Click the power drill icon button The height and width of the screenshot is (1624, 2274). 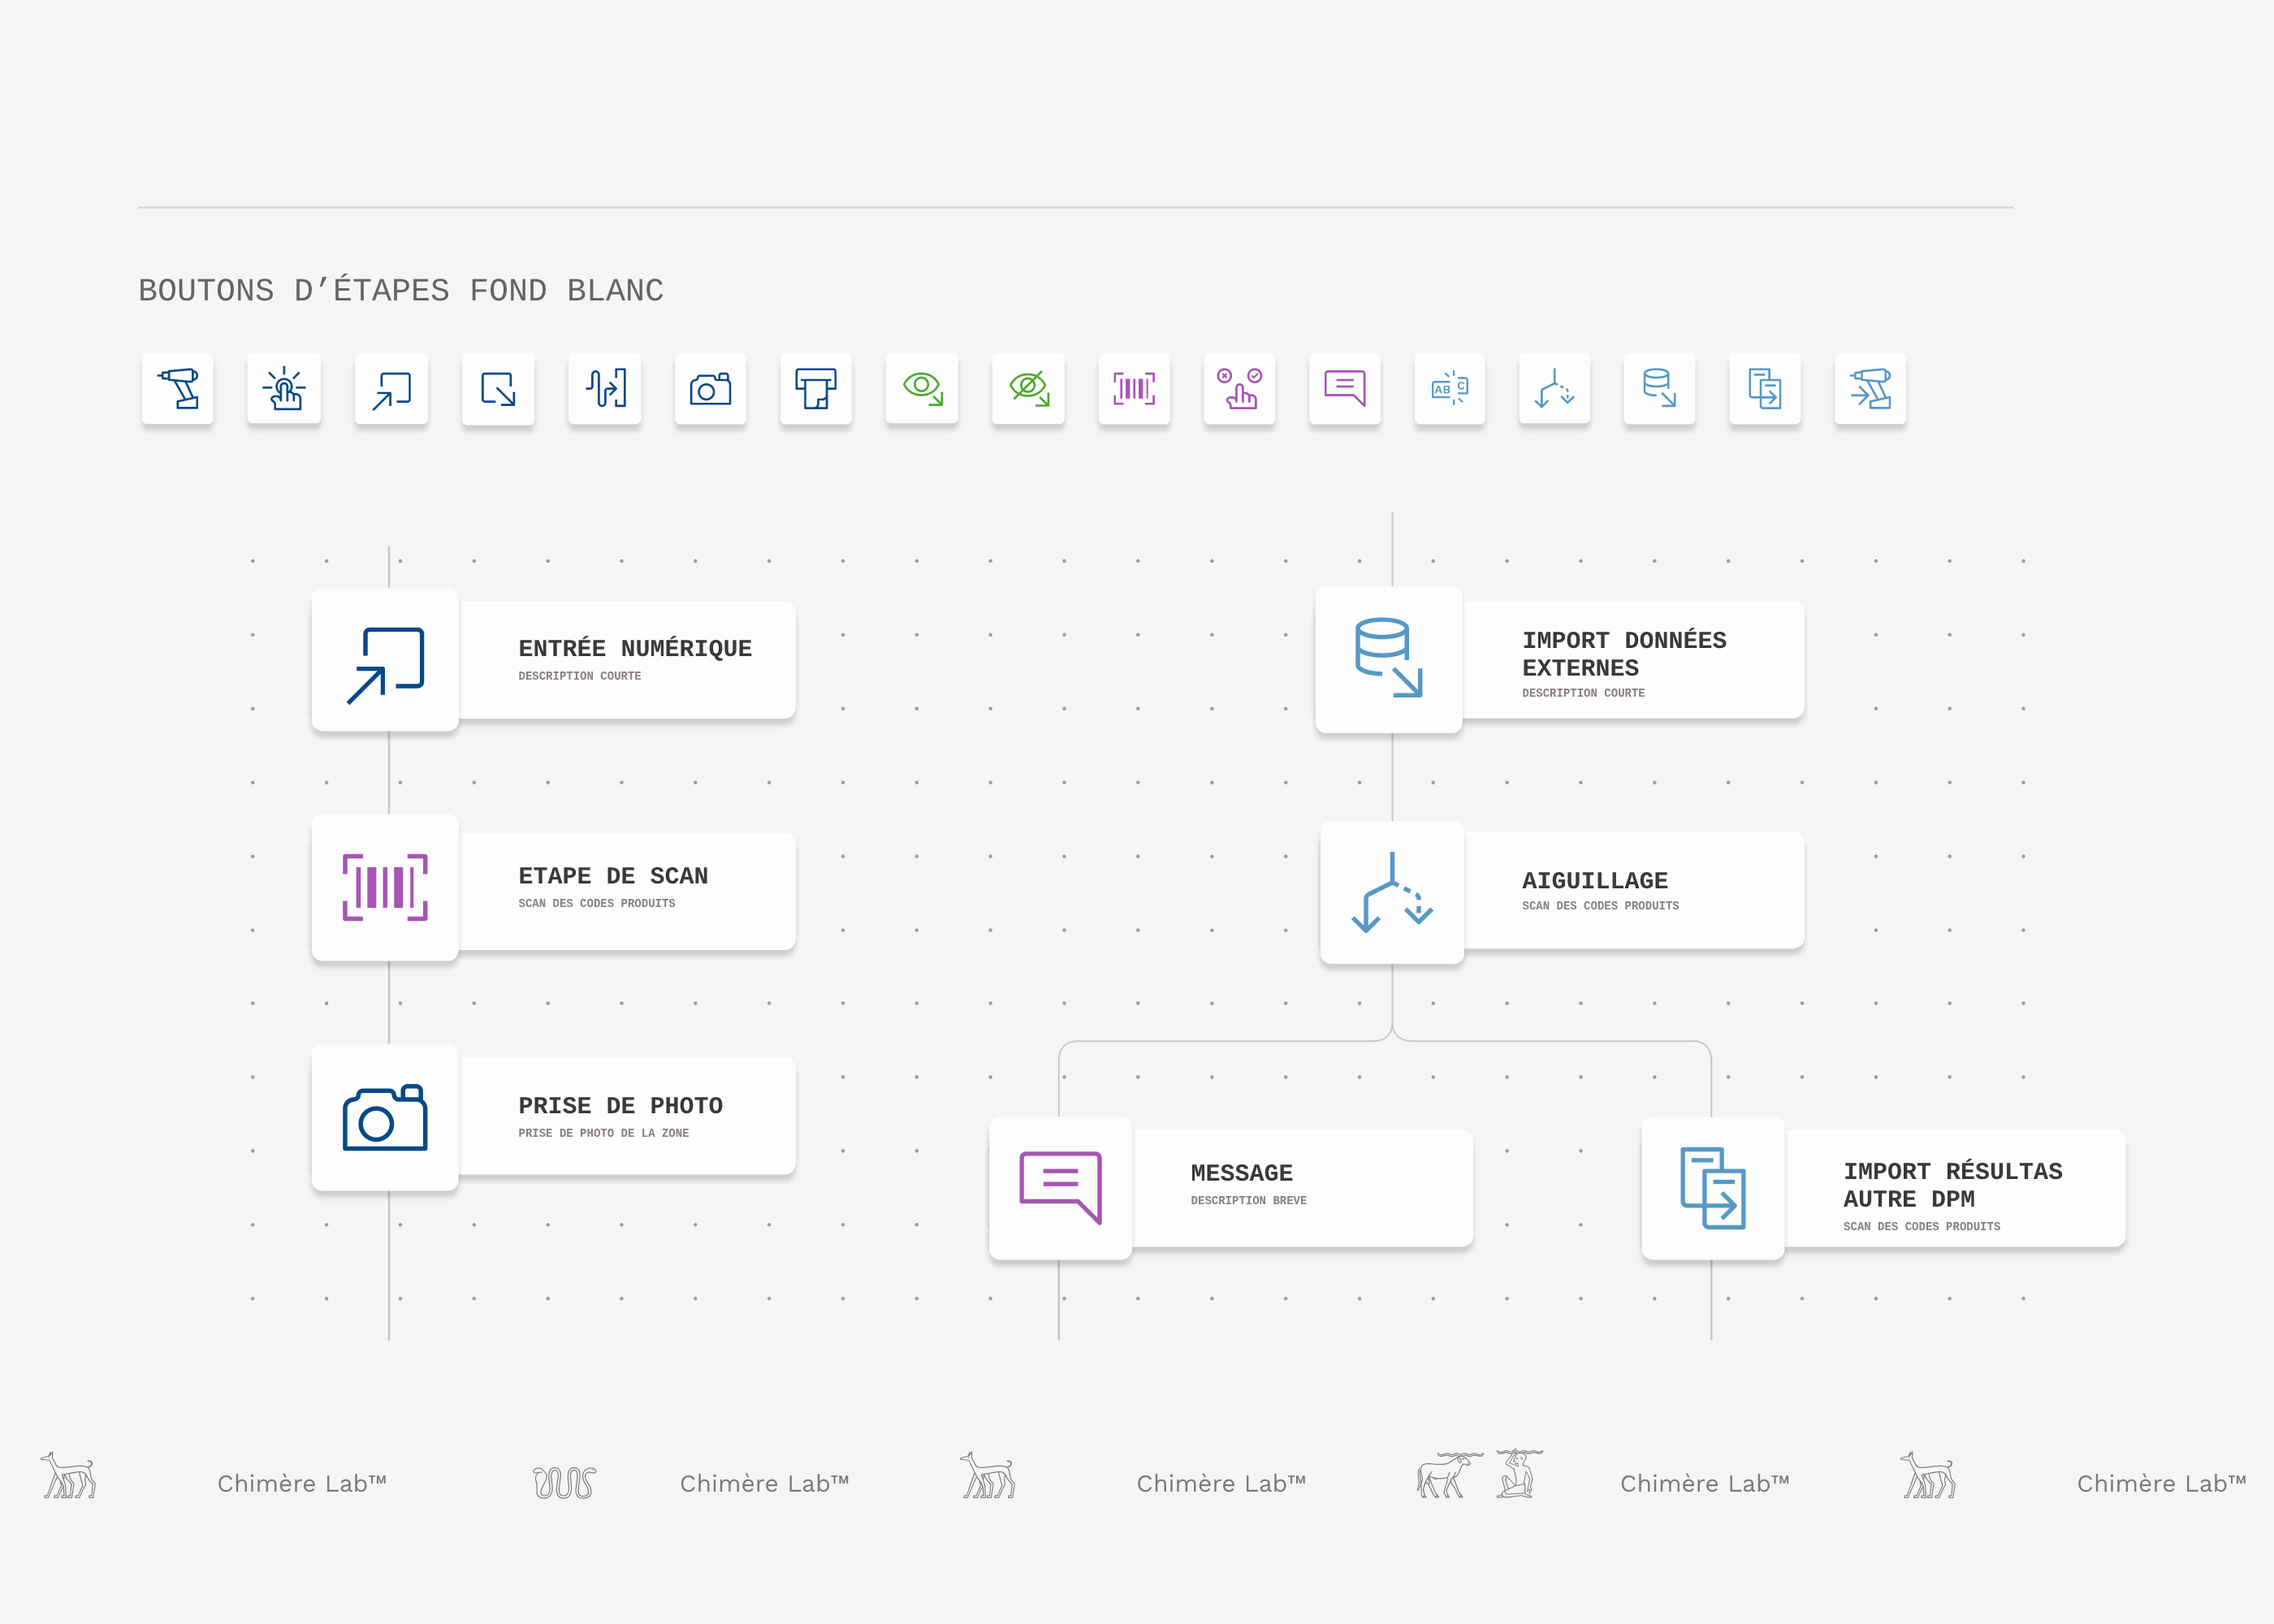point(178,389)
